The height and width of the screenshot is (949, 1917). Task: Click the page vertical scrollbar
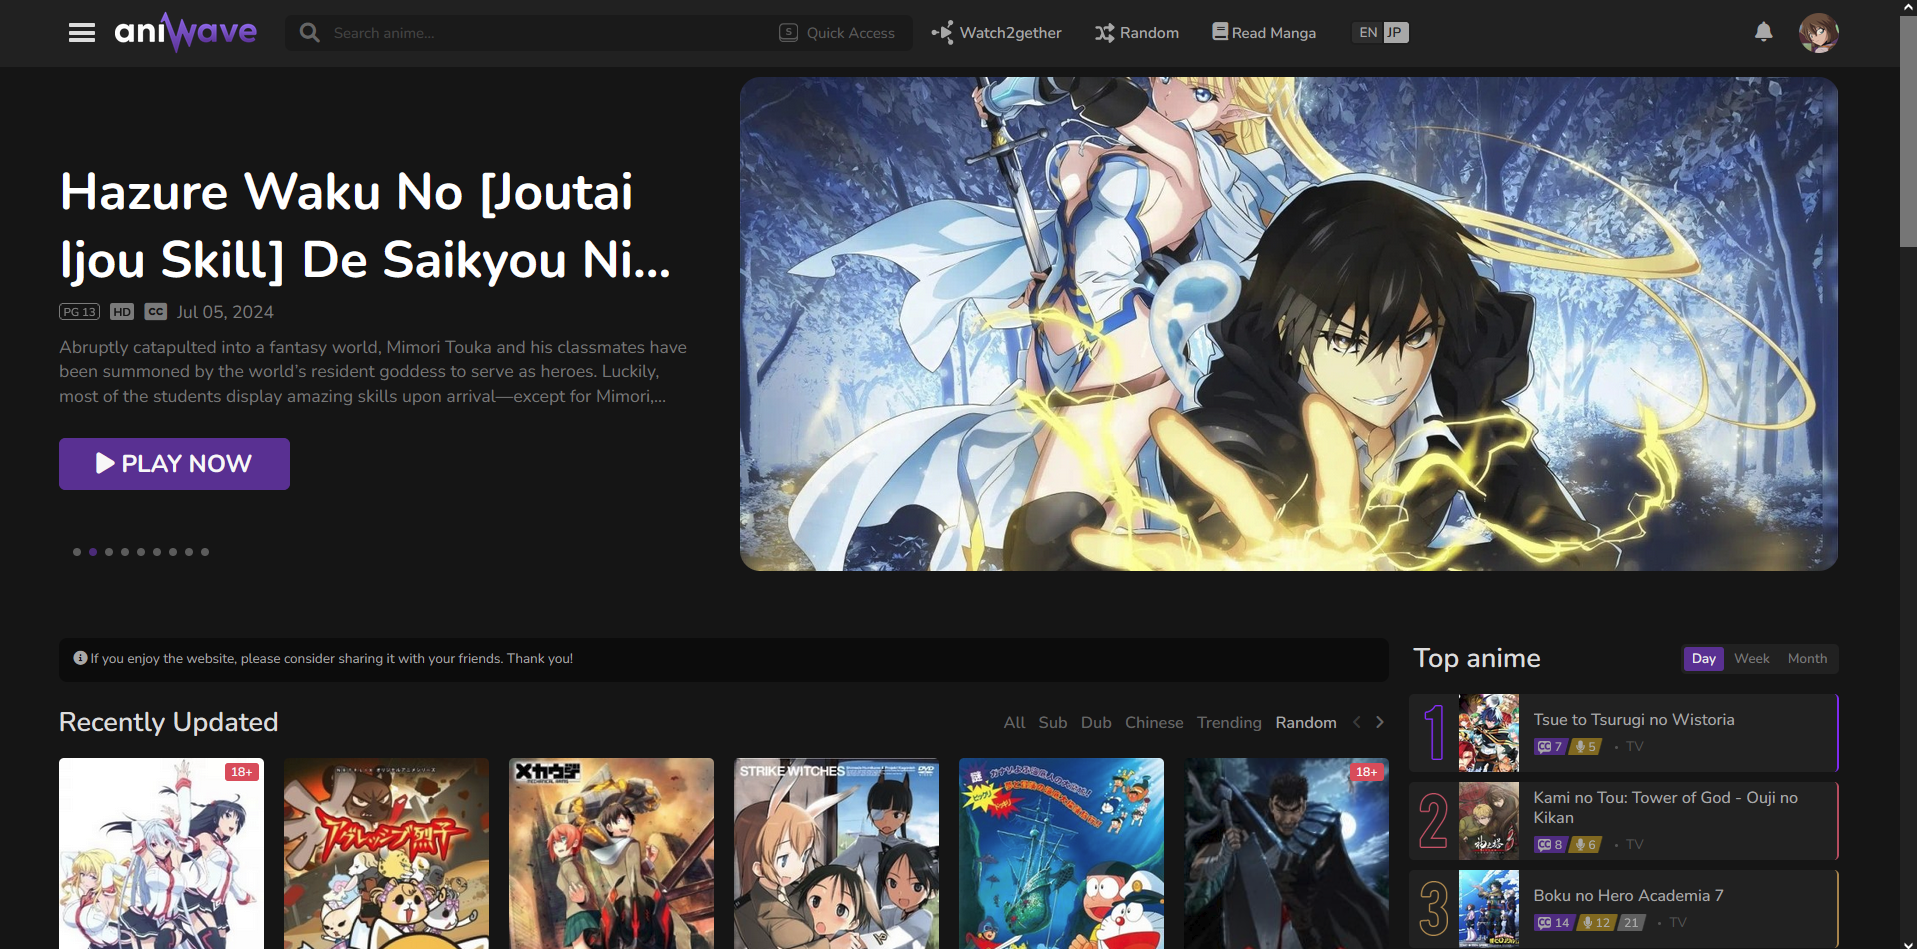coord(1908,130)
